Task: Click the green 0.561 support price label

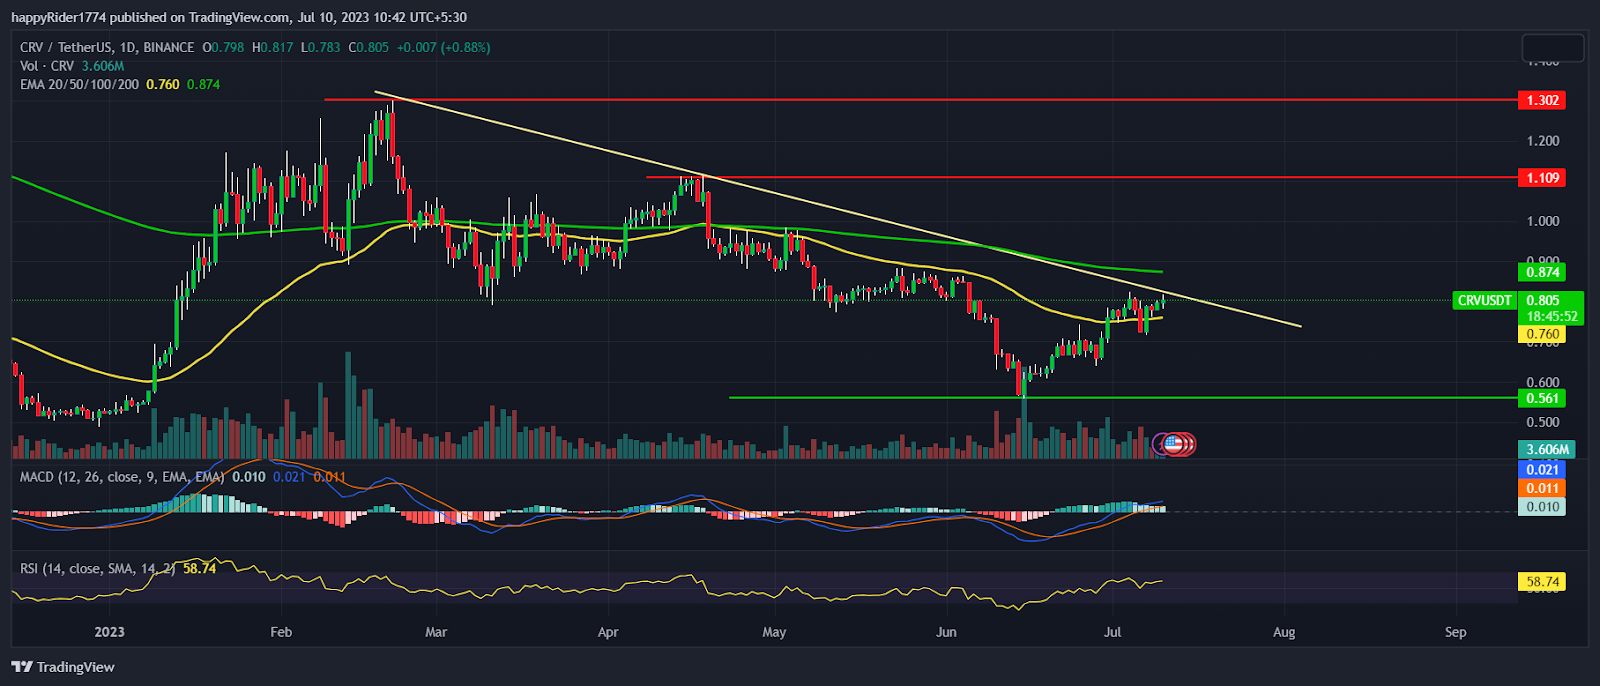Action: pos(1541,398)
